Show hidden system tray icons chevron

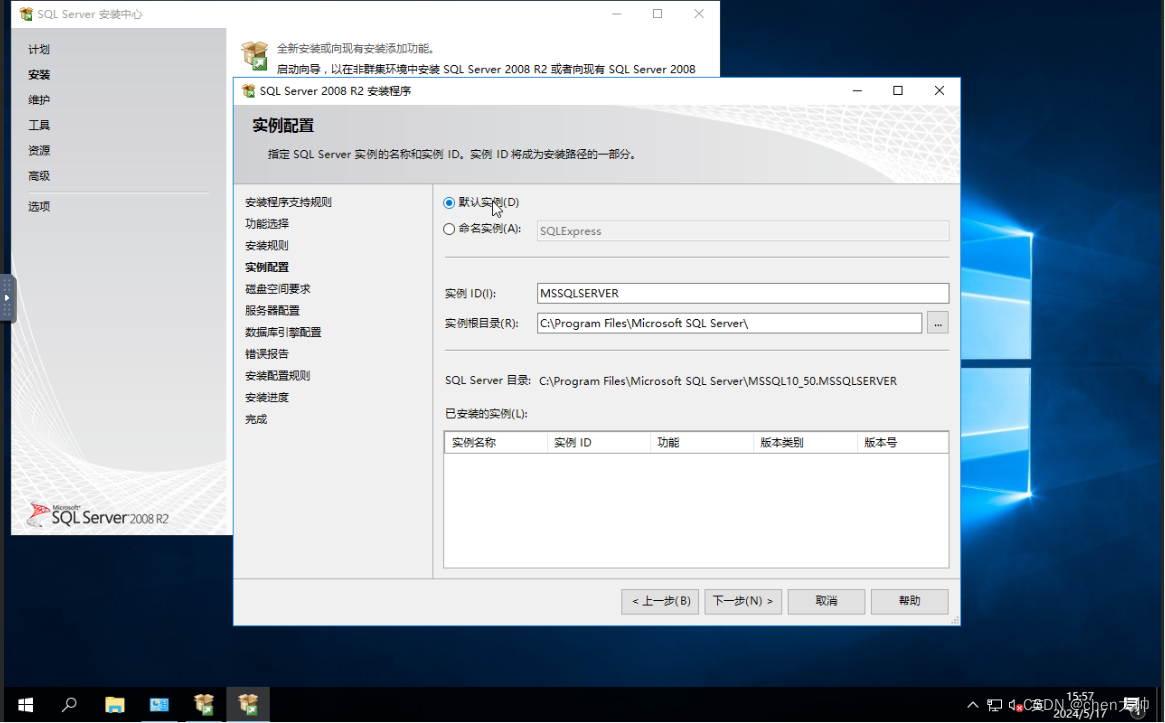coord(973,705)
